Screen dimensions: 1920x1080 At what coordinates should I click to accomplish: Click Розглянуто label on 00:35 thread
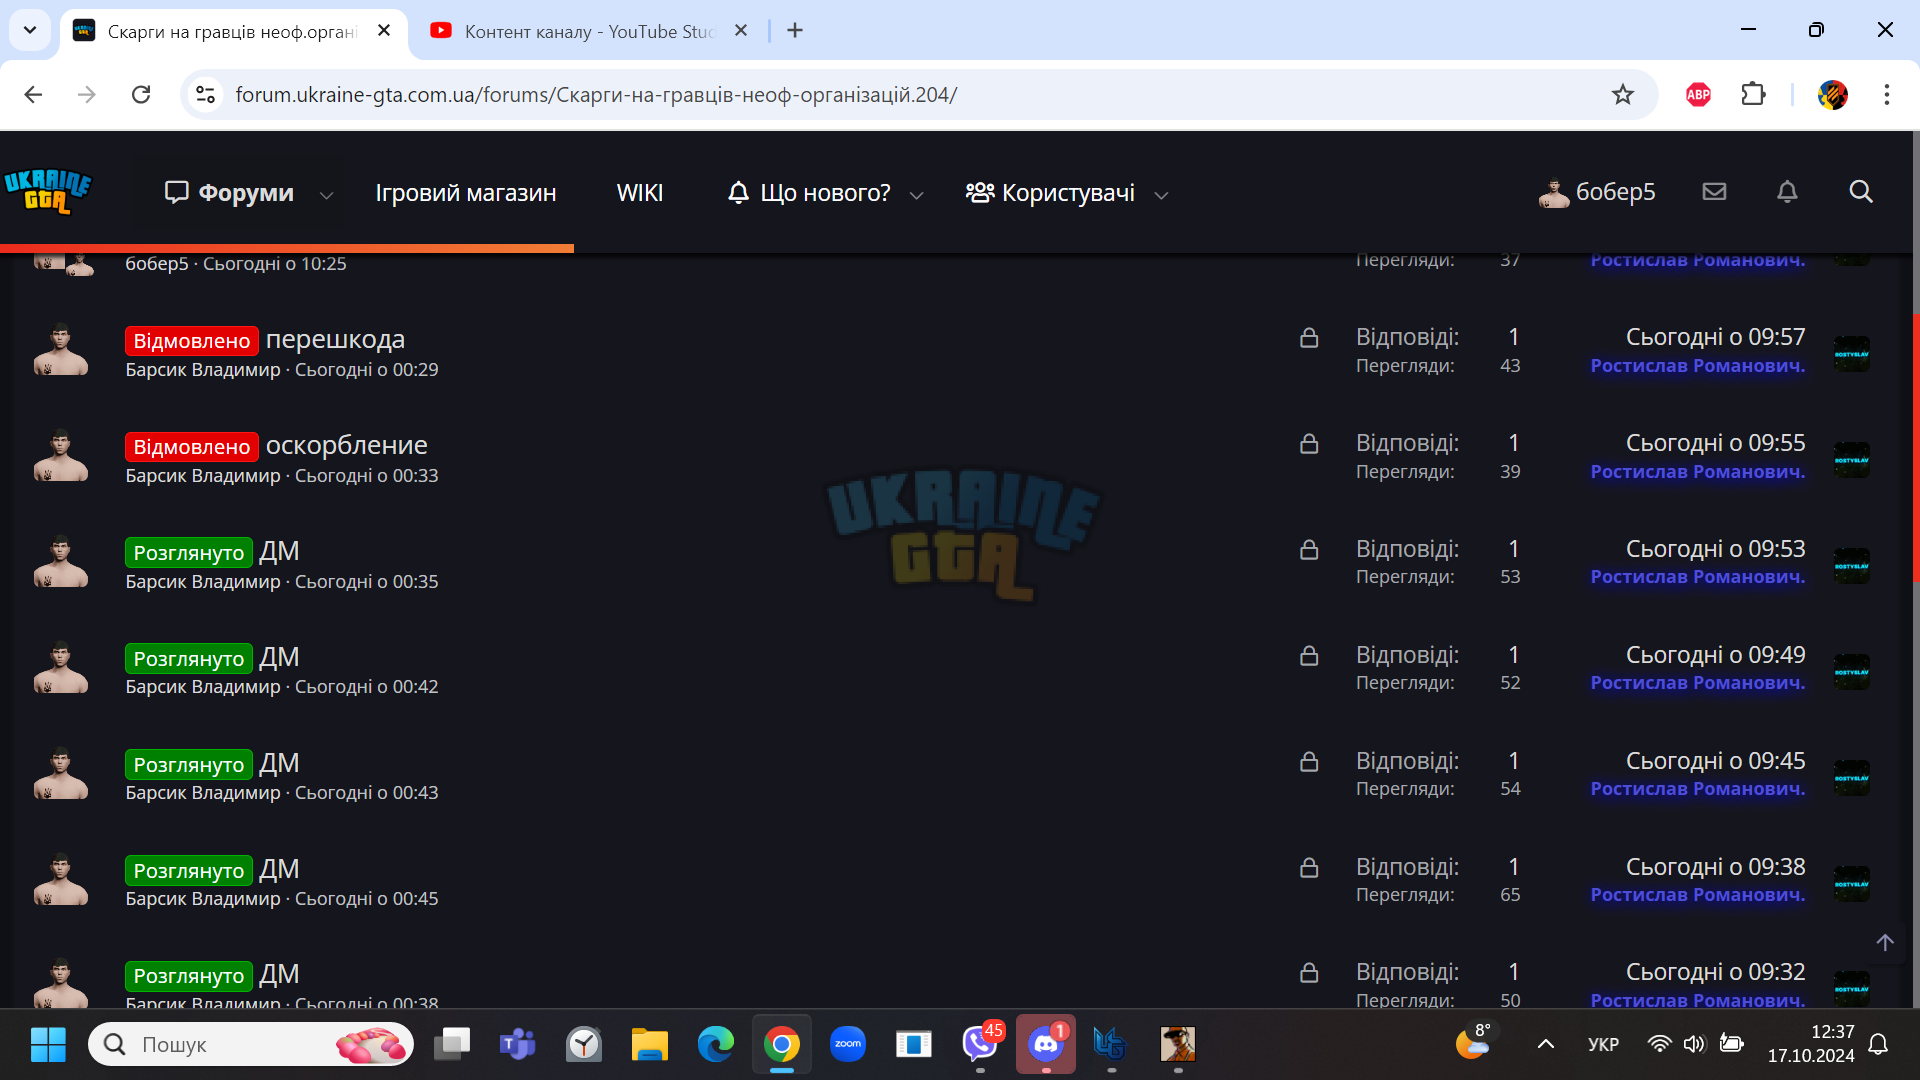pos(189,552)
